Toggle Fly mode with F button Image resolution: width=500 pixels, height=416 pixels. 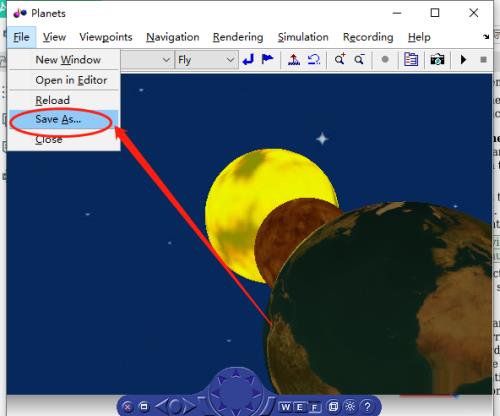314,407
